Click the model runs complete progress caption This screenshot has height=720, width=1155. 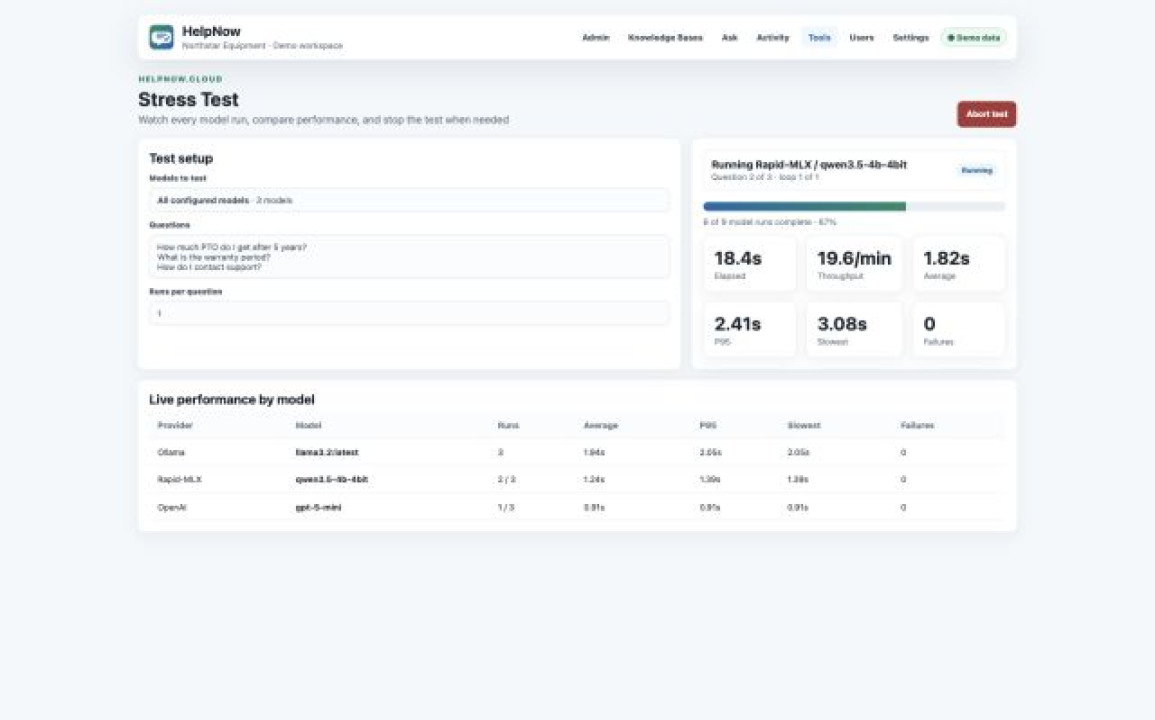[x=770, y=222]
